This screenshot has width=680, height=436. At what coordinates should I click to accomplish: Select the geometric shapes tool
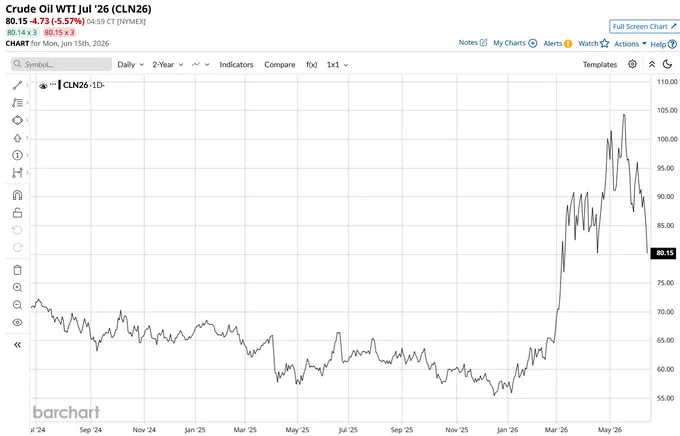pyautogui.click(x=17, y=120)
